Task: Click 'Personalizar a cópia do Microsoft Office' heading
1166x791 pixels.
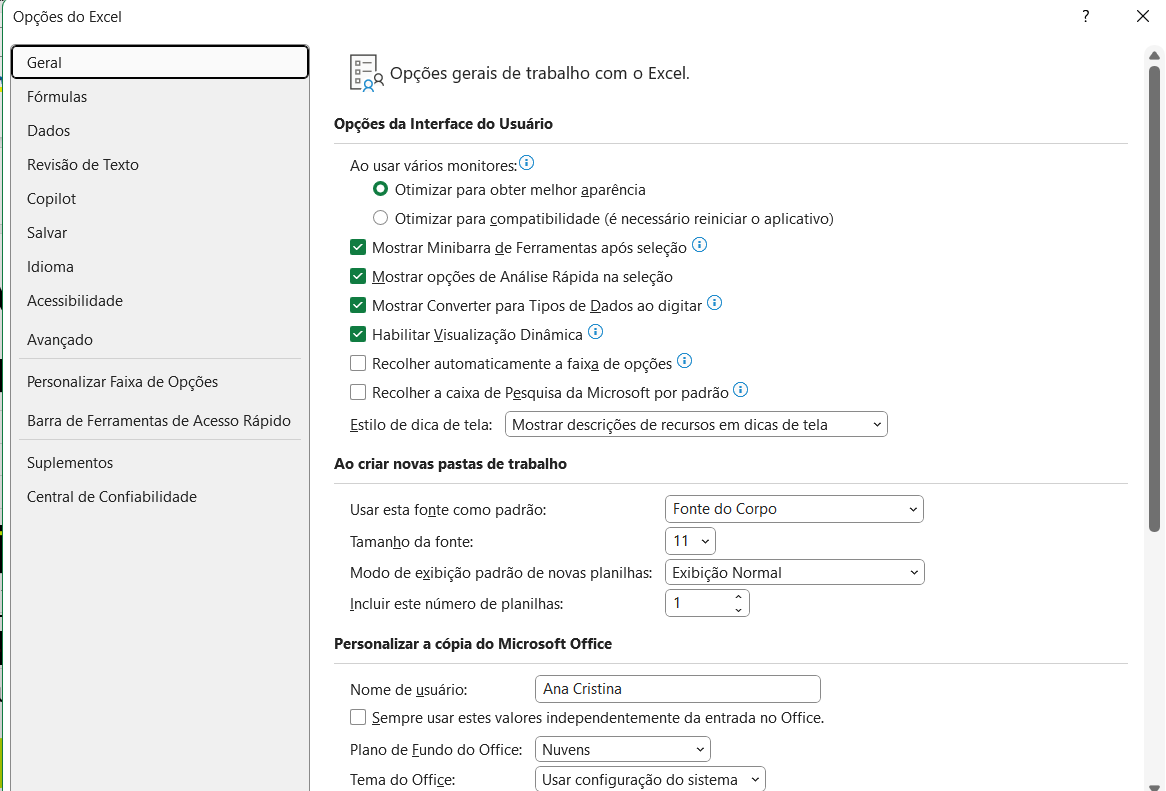Action: 473,644
